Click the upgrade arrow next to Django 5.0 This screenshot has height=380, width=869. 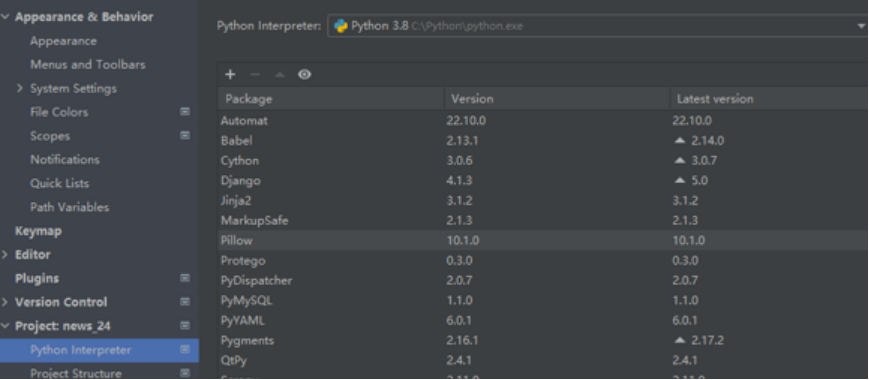pyautogui.click(x=680, y=181)
